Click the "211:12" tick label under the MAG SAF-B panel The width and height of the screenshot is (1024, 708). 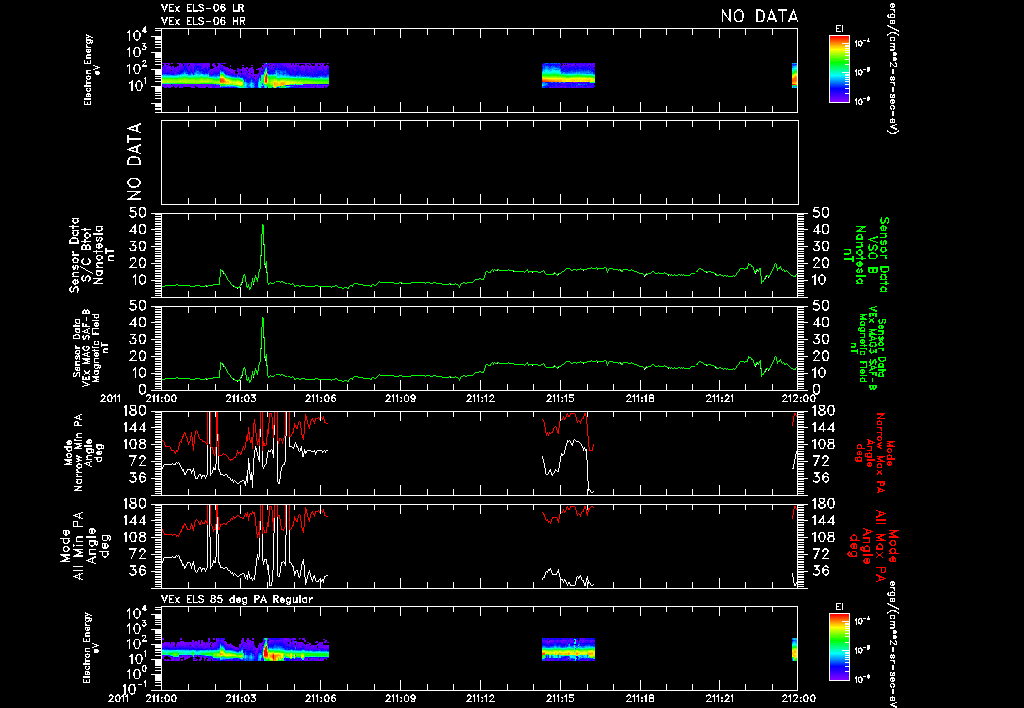click(480, 398)
